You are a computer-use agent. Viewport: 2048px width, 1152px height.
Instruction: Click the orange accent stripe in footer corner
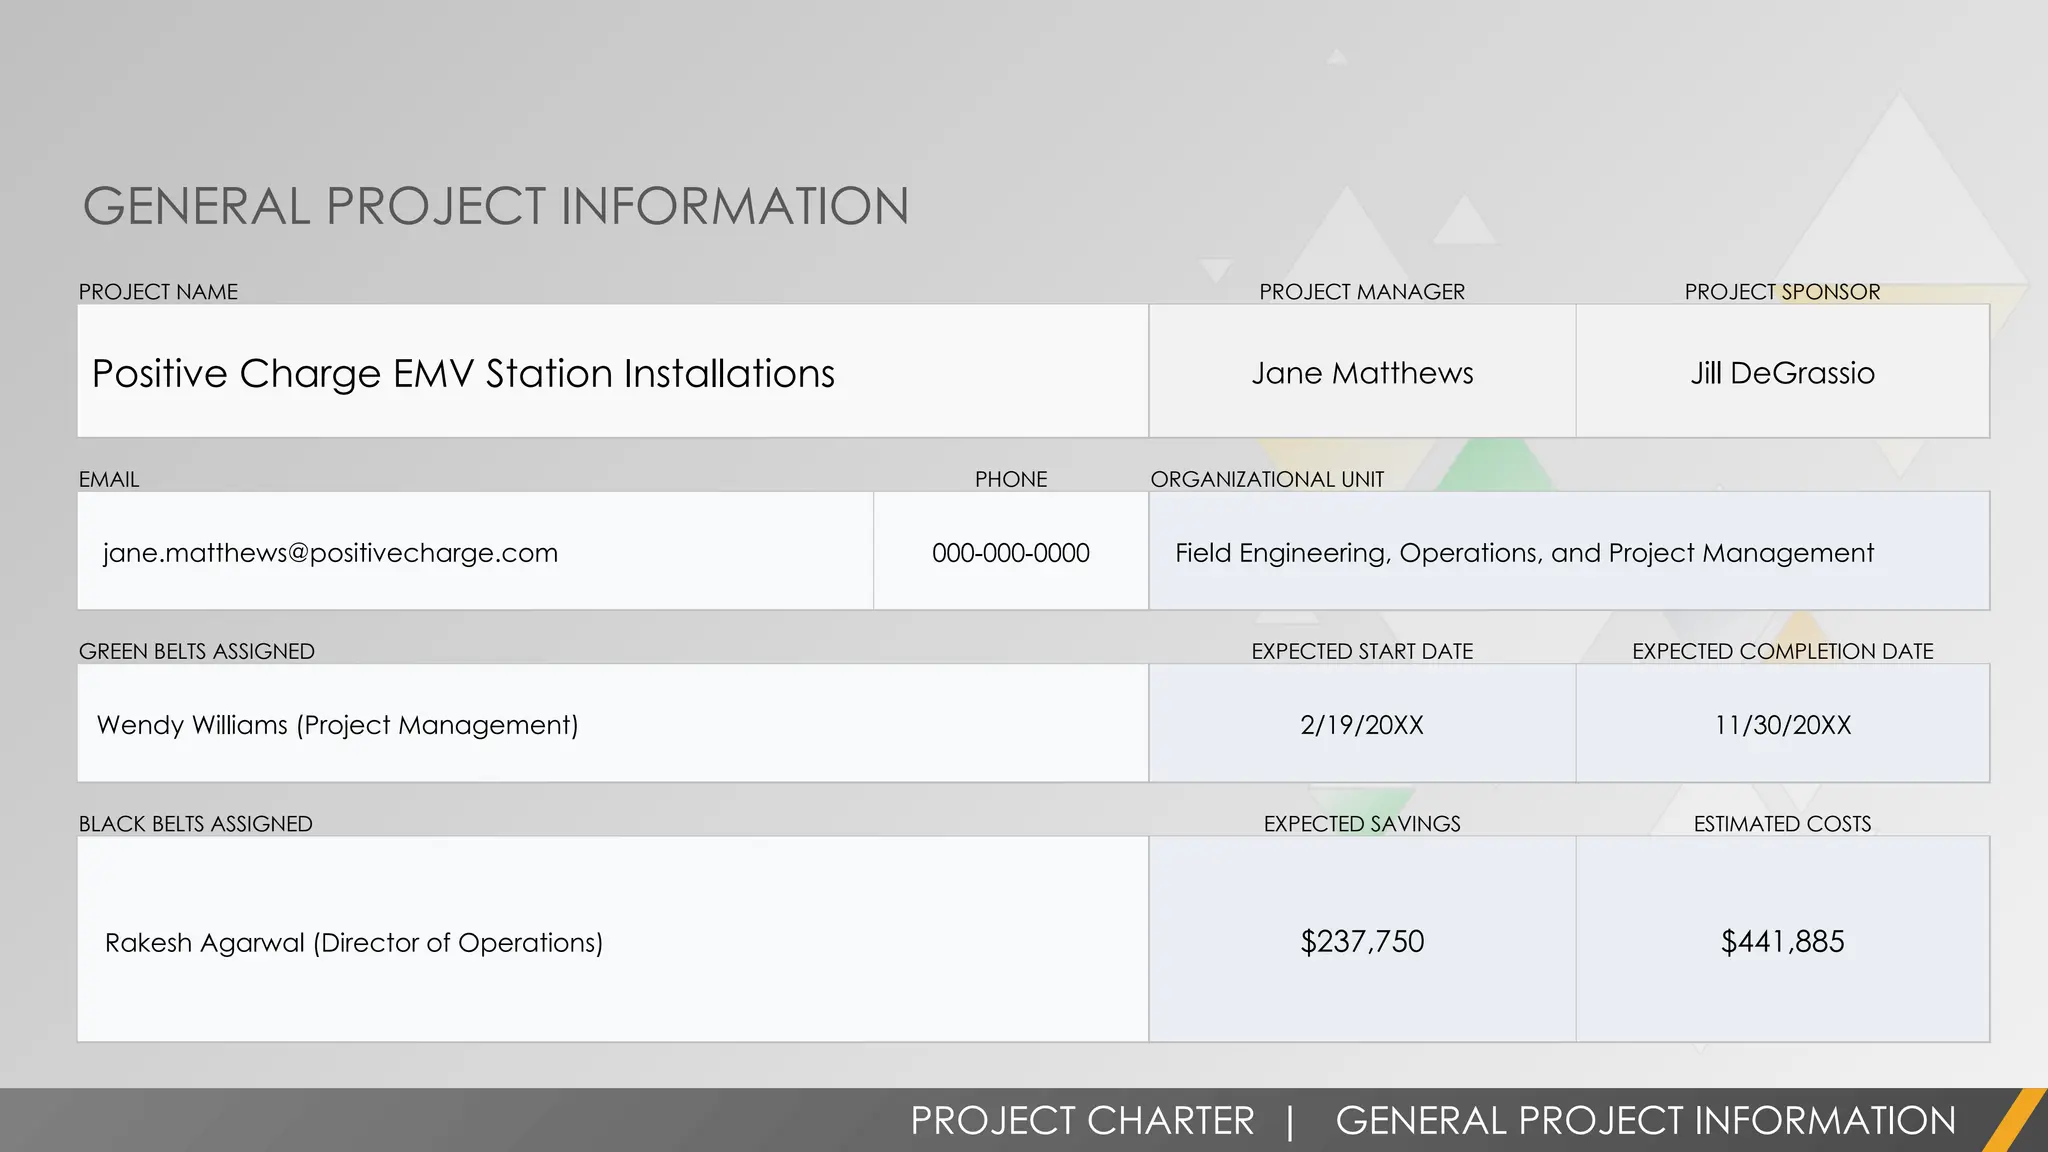[2015, 1122]
